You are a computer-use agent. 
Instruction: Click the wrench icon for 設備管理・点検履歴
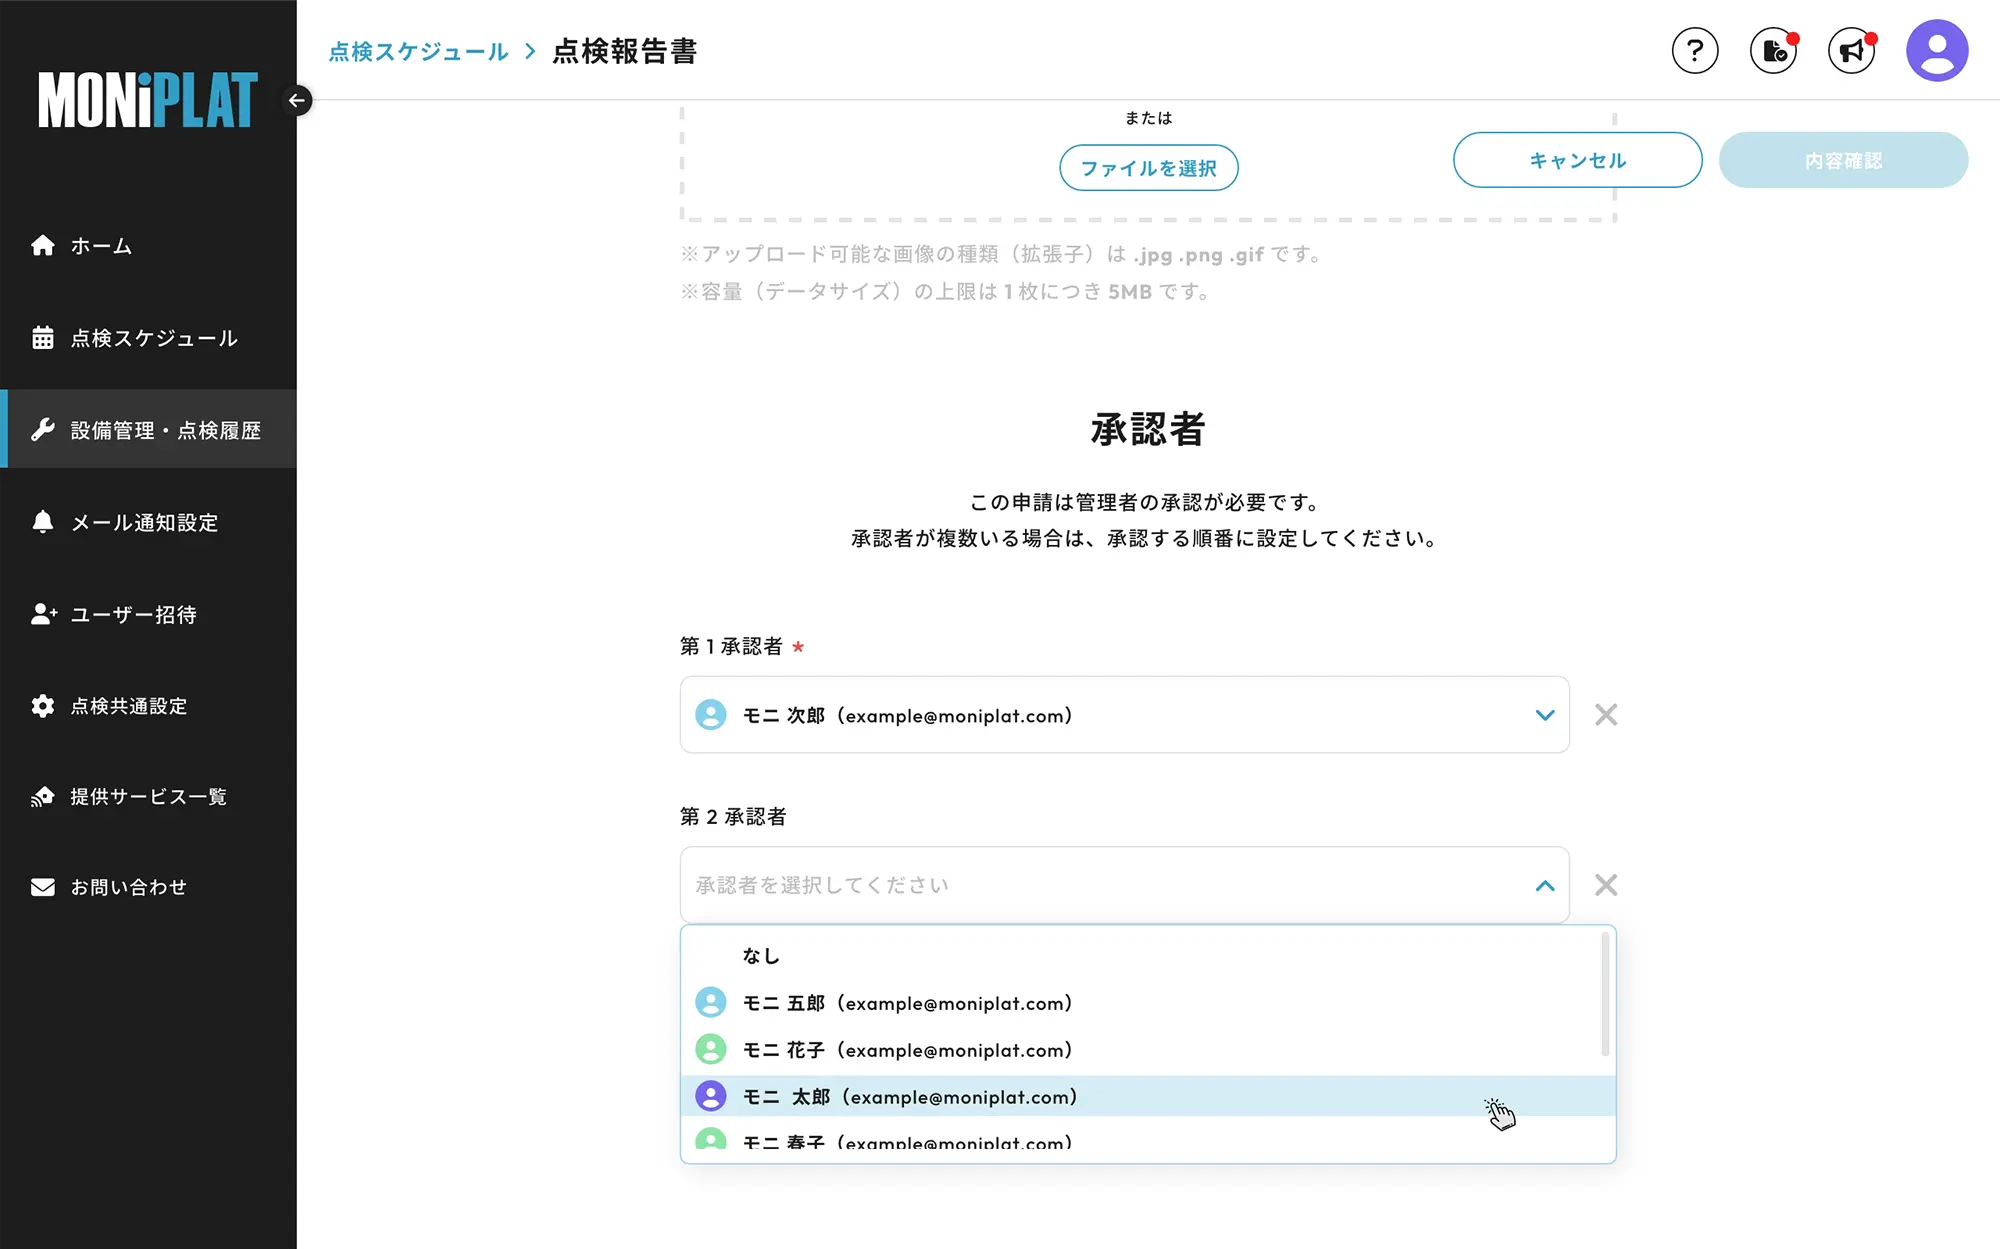click(43, 430)
